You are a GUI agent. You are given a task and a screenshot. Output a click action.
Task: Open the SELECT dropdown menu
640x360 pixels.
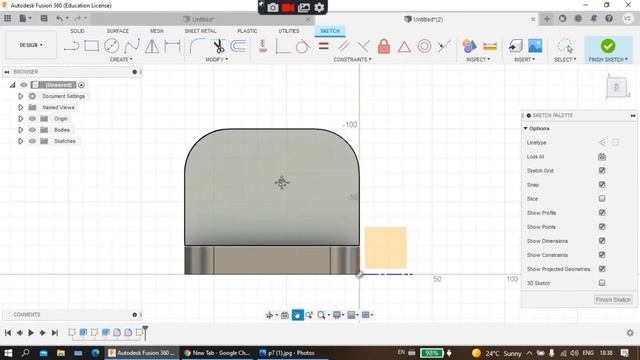pos(565,60)
